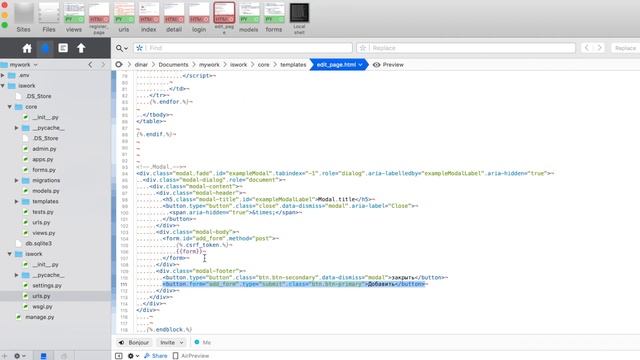Switch to the urls document tab
The image size is (640, 360).
pos(124,18)
